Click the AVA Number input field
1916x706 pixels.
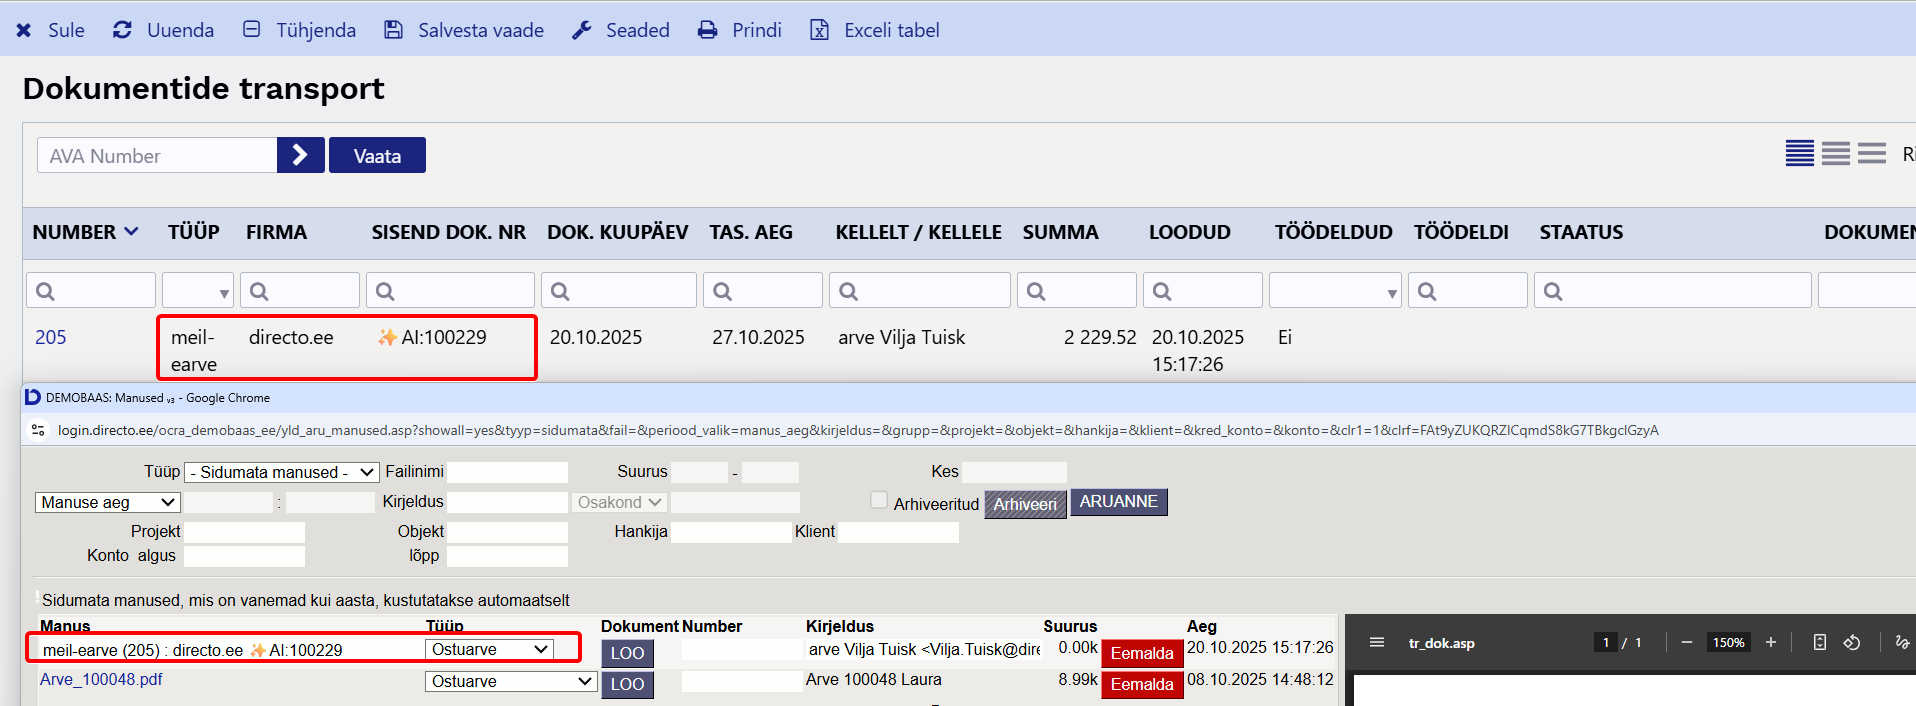[x=157, y=156]
